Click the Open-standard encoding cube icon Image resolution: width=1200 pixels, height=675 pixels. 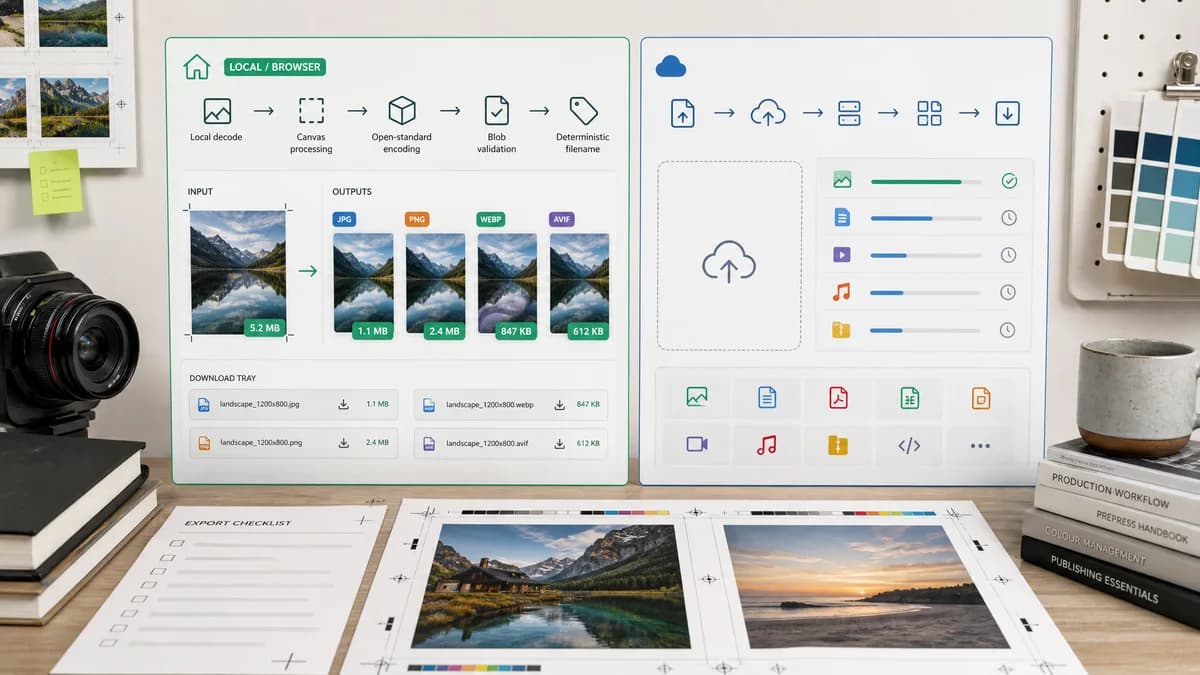pyautogui.click(x=402, y=110)
